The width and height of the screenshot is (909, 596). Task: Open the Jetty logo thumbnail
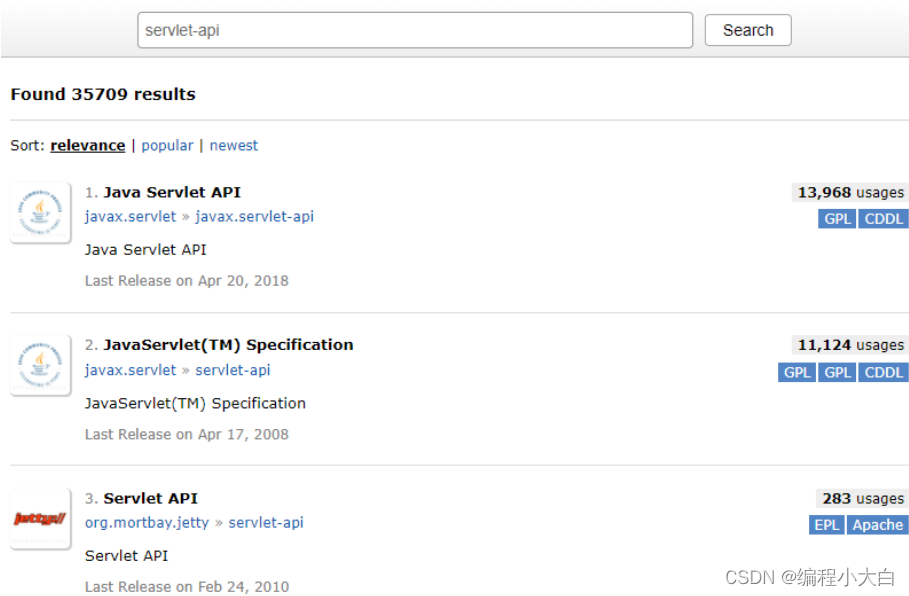pos(41,518)
